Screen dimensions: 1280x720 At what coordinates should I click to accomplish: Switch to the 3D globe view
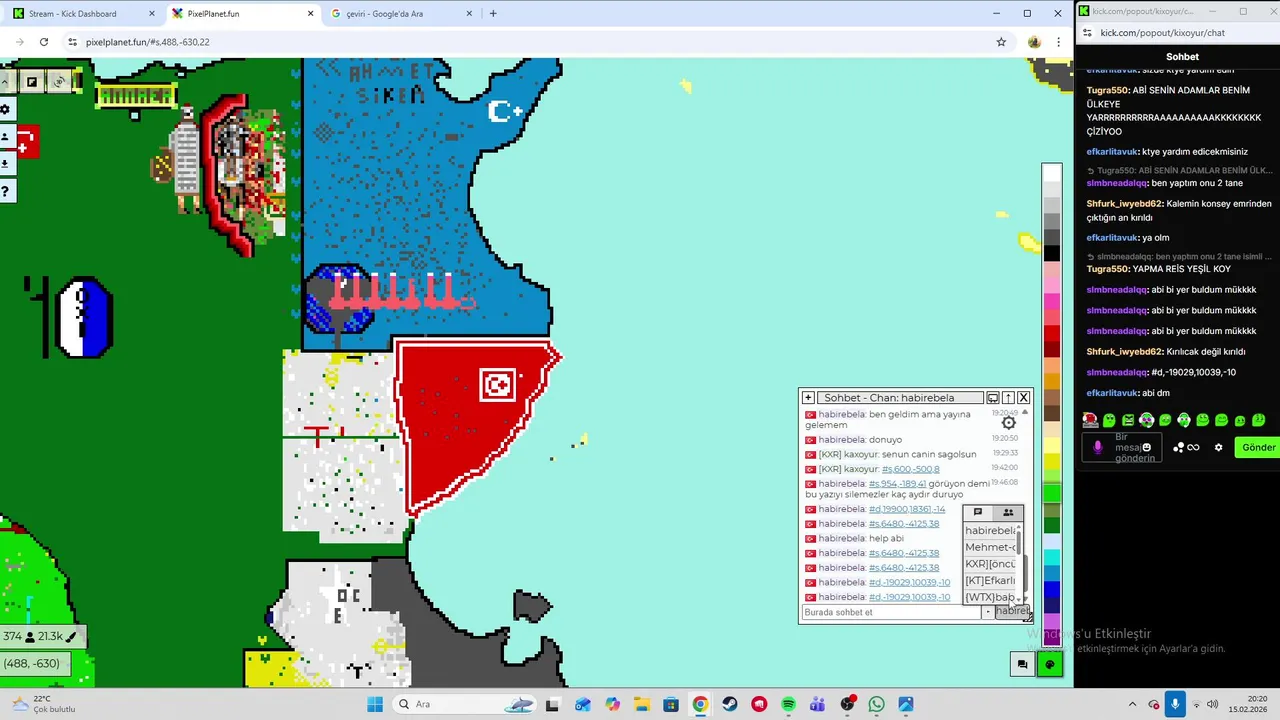[60, 81]
